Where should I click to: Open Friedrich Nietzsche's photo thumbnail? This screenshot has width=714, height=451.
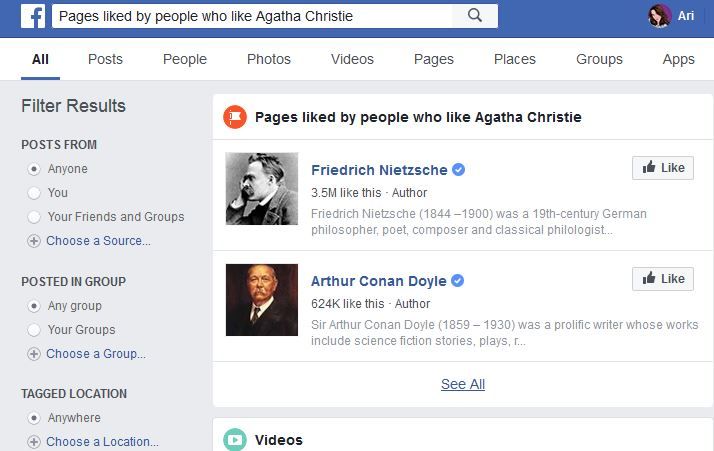(262, 189)
